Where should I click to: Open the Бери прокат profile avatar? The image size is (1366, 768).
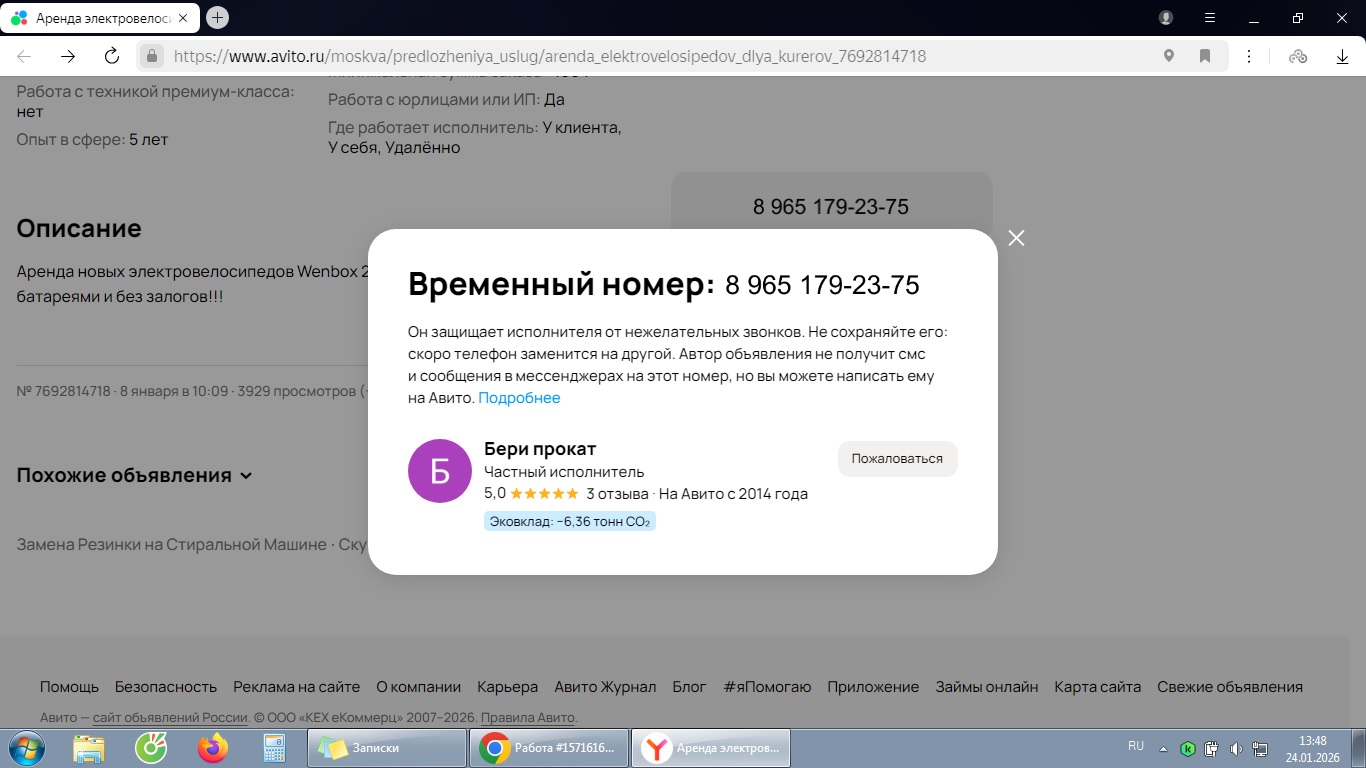(440, 471)
